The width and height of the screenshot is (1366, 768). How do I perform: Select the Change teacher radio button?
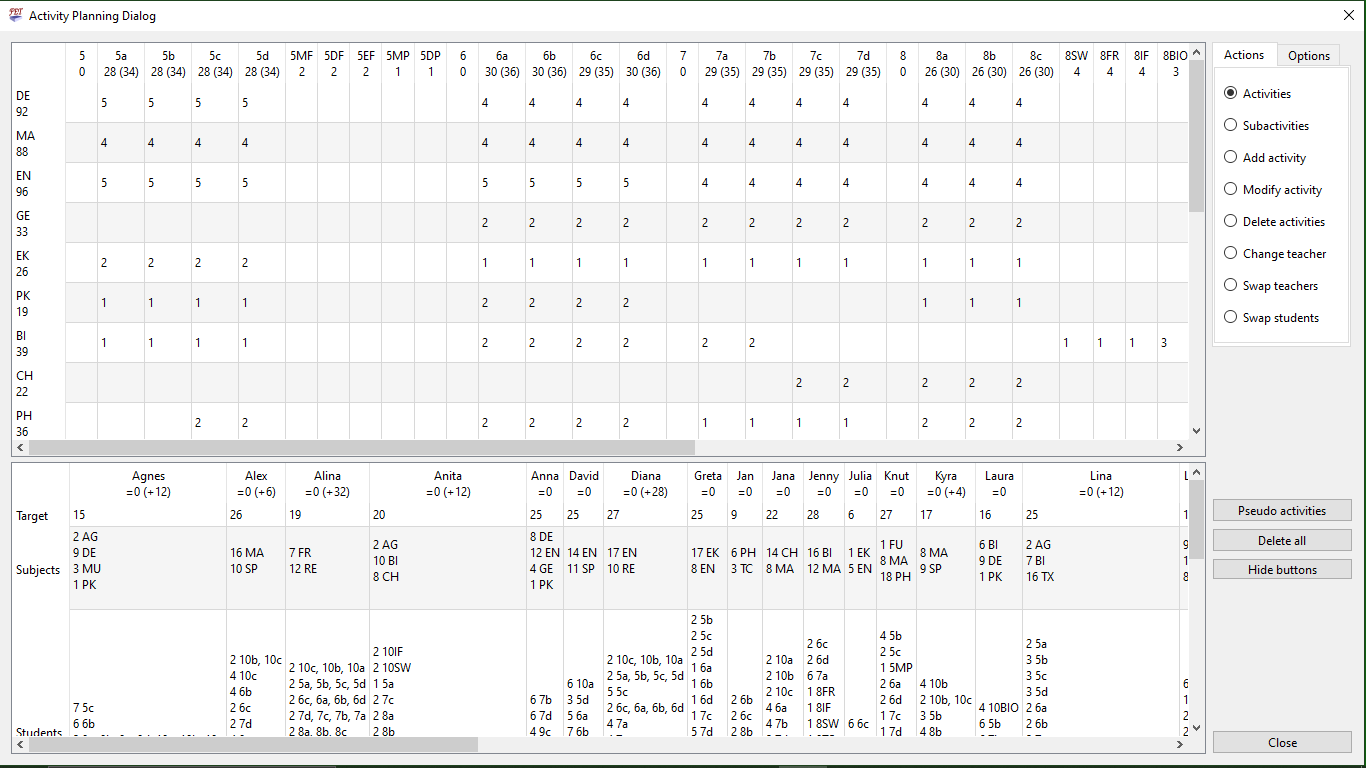point(1275,254)
